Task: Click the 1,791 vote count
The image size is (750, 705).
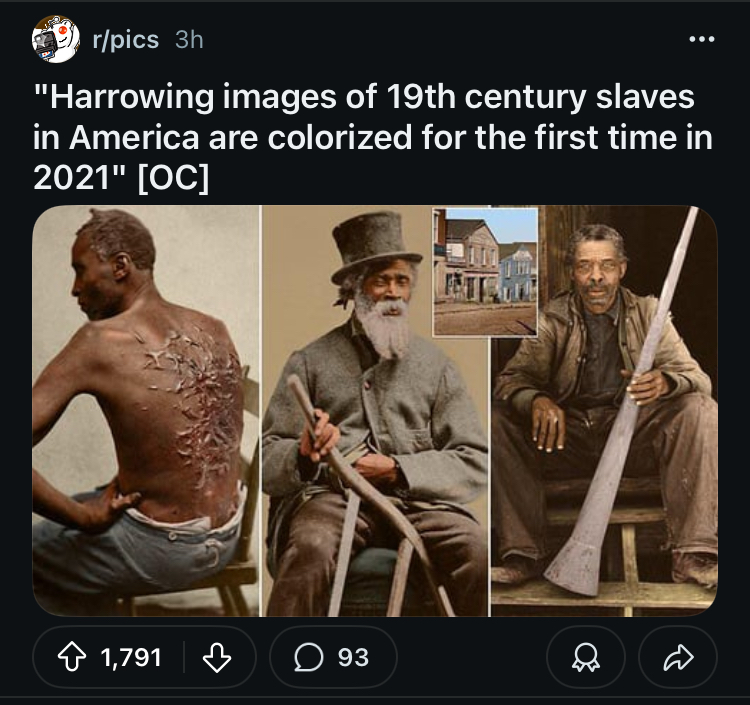Action: tap(131, 657)
